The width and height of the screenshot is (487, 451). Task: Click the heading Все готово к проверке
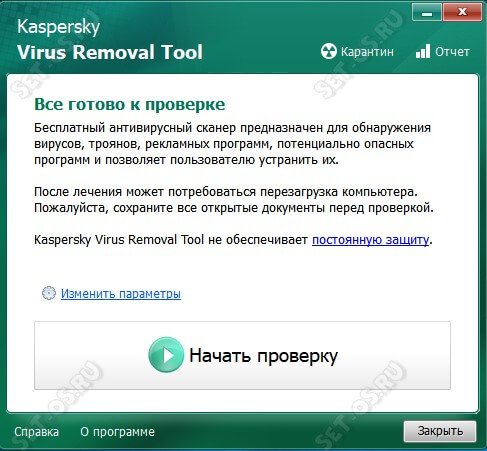coord(130,104)
